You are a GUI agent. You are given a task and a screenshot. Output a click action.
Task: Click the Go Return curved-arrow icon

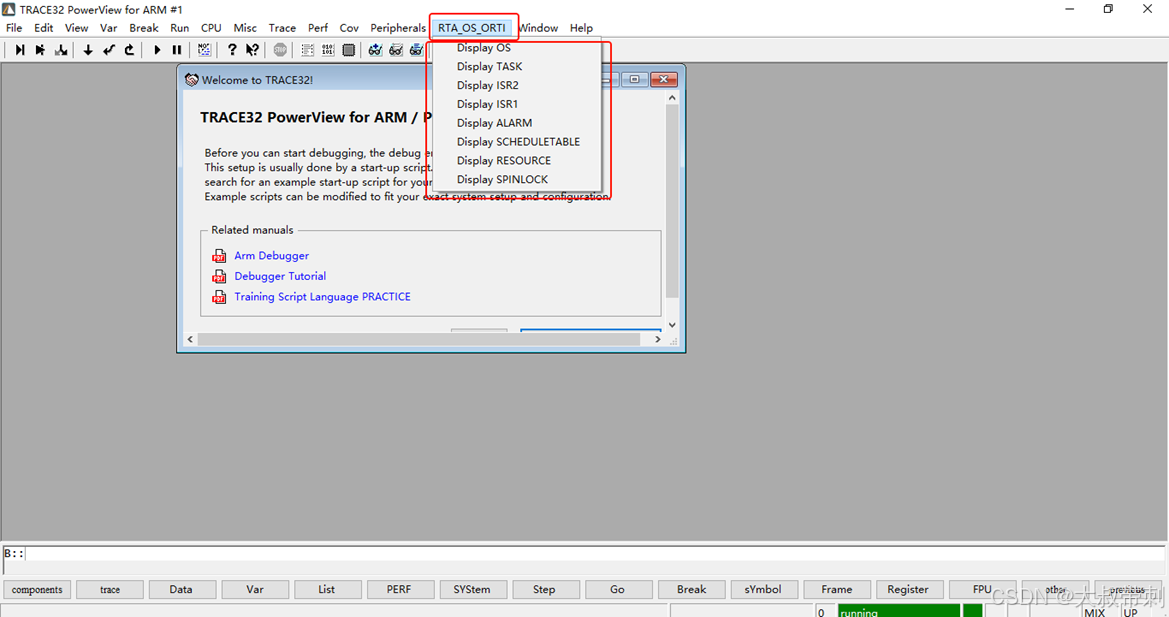109,50
